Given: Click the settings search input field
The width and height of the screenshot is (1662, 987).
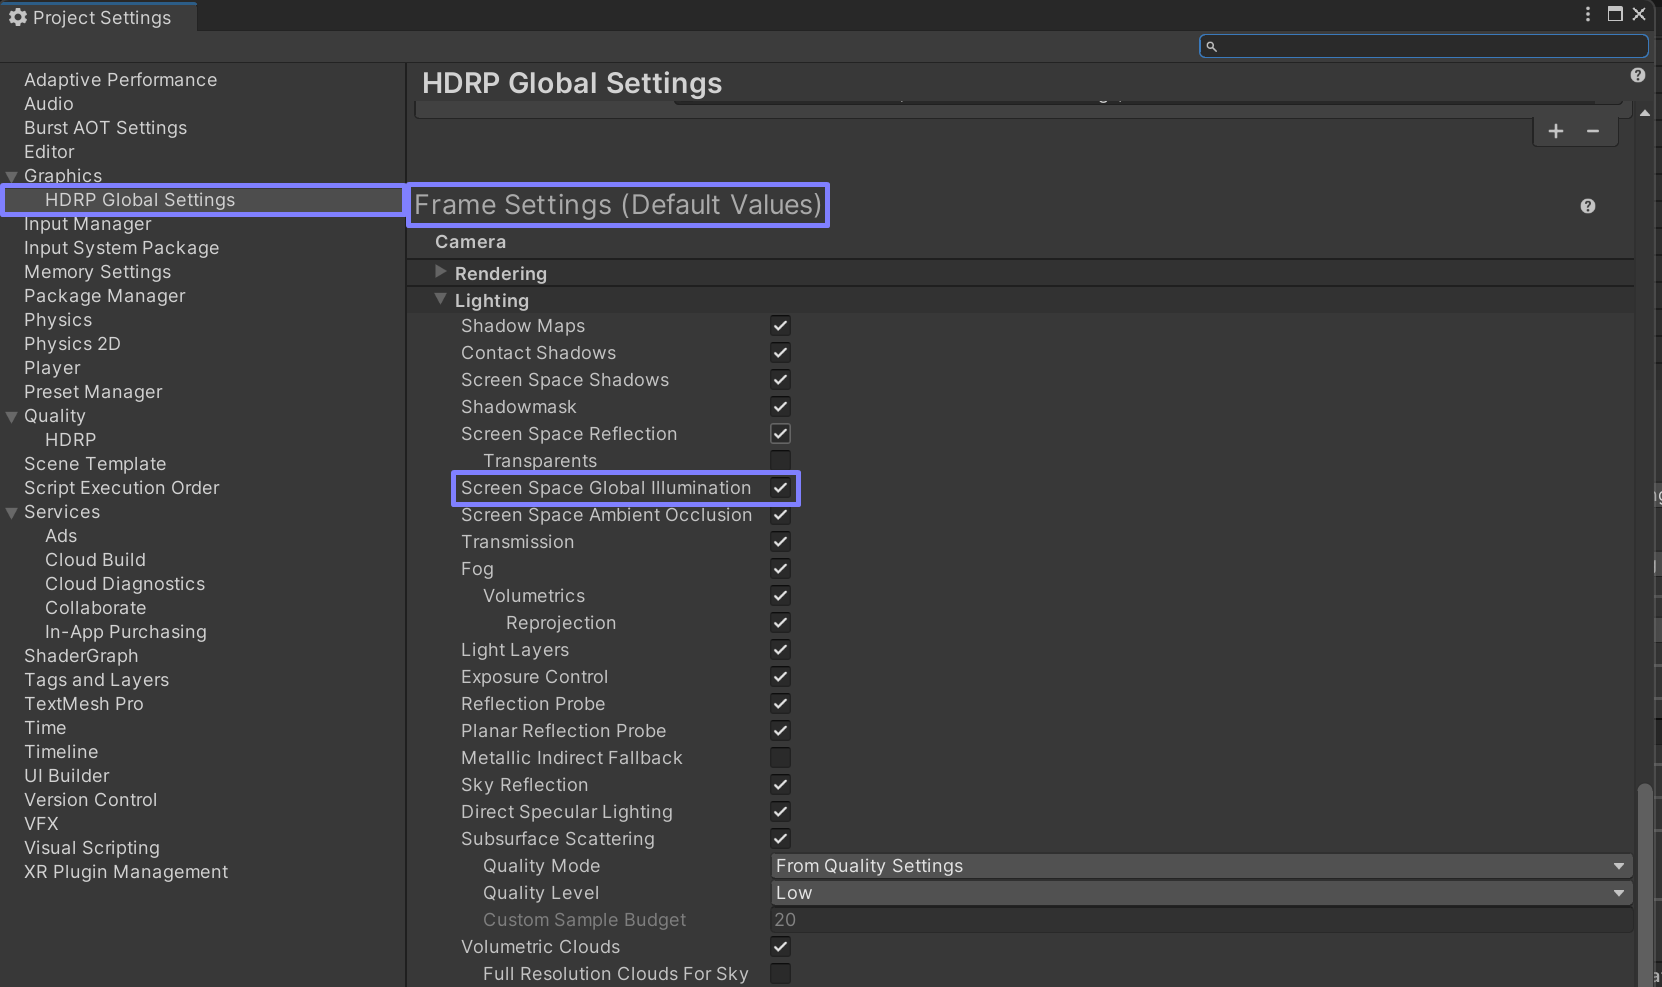Looking at the screenshot, I should (1424, 46).
